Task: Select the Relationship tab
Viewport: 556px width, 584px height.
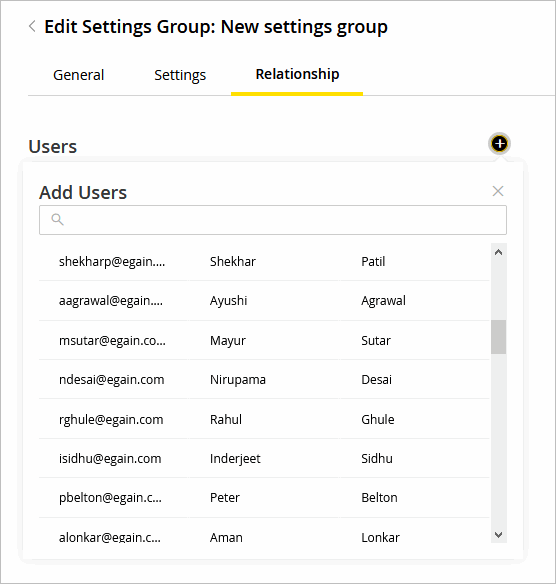Action: point(297,74)
